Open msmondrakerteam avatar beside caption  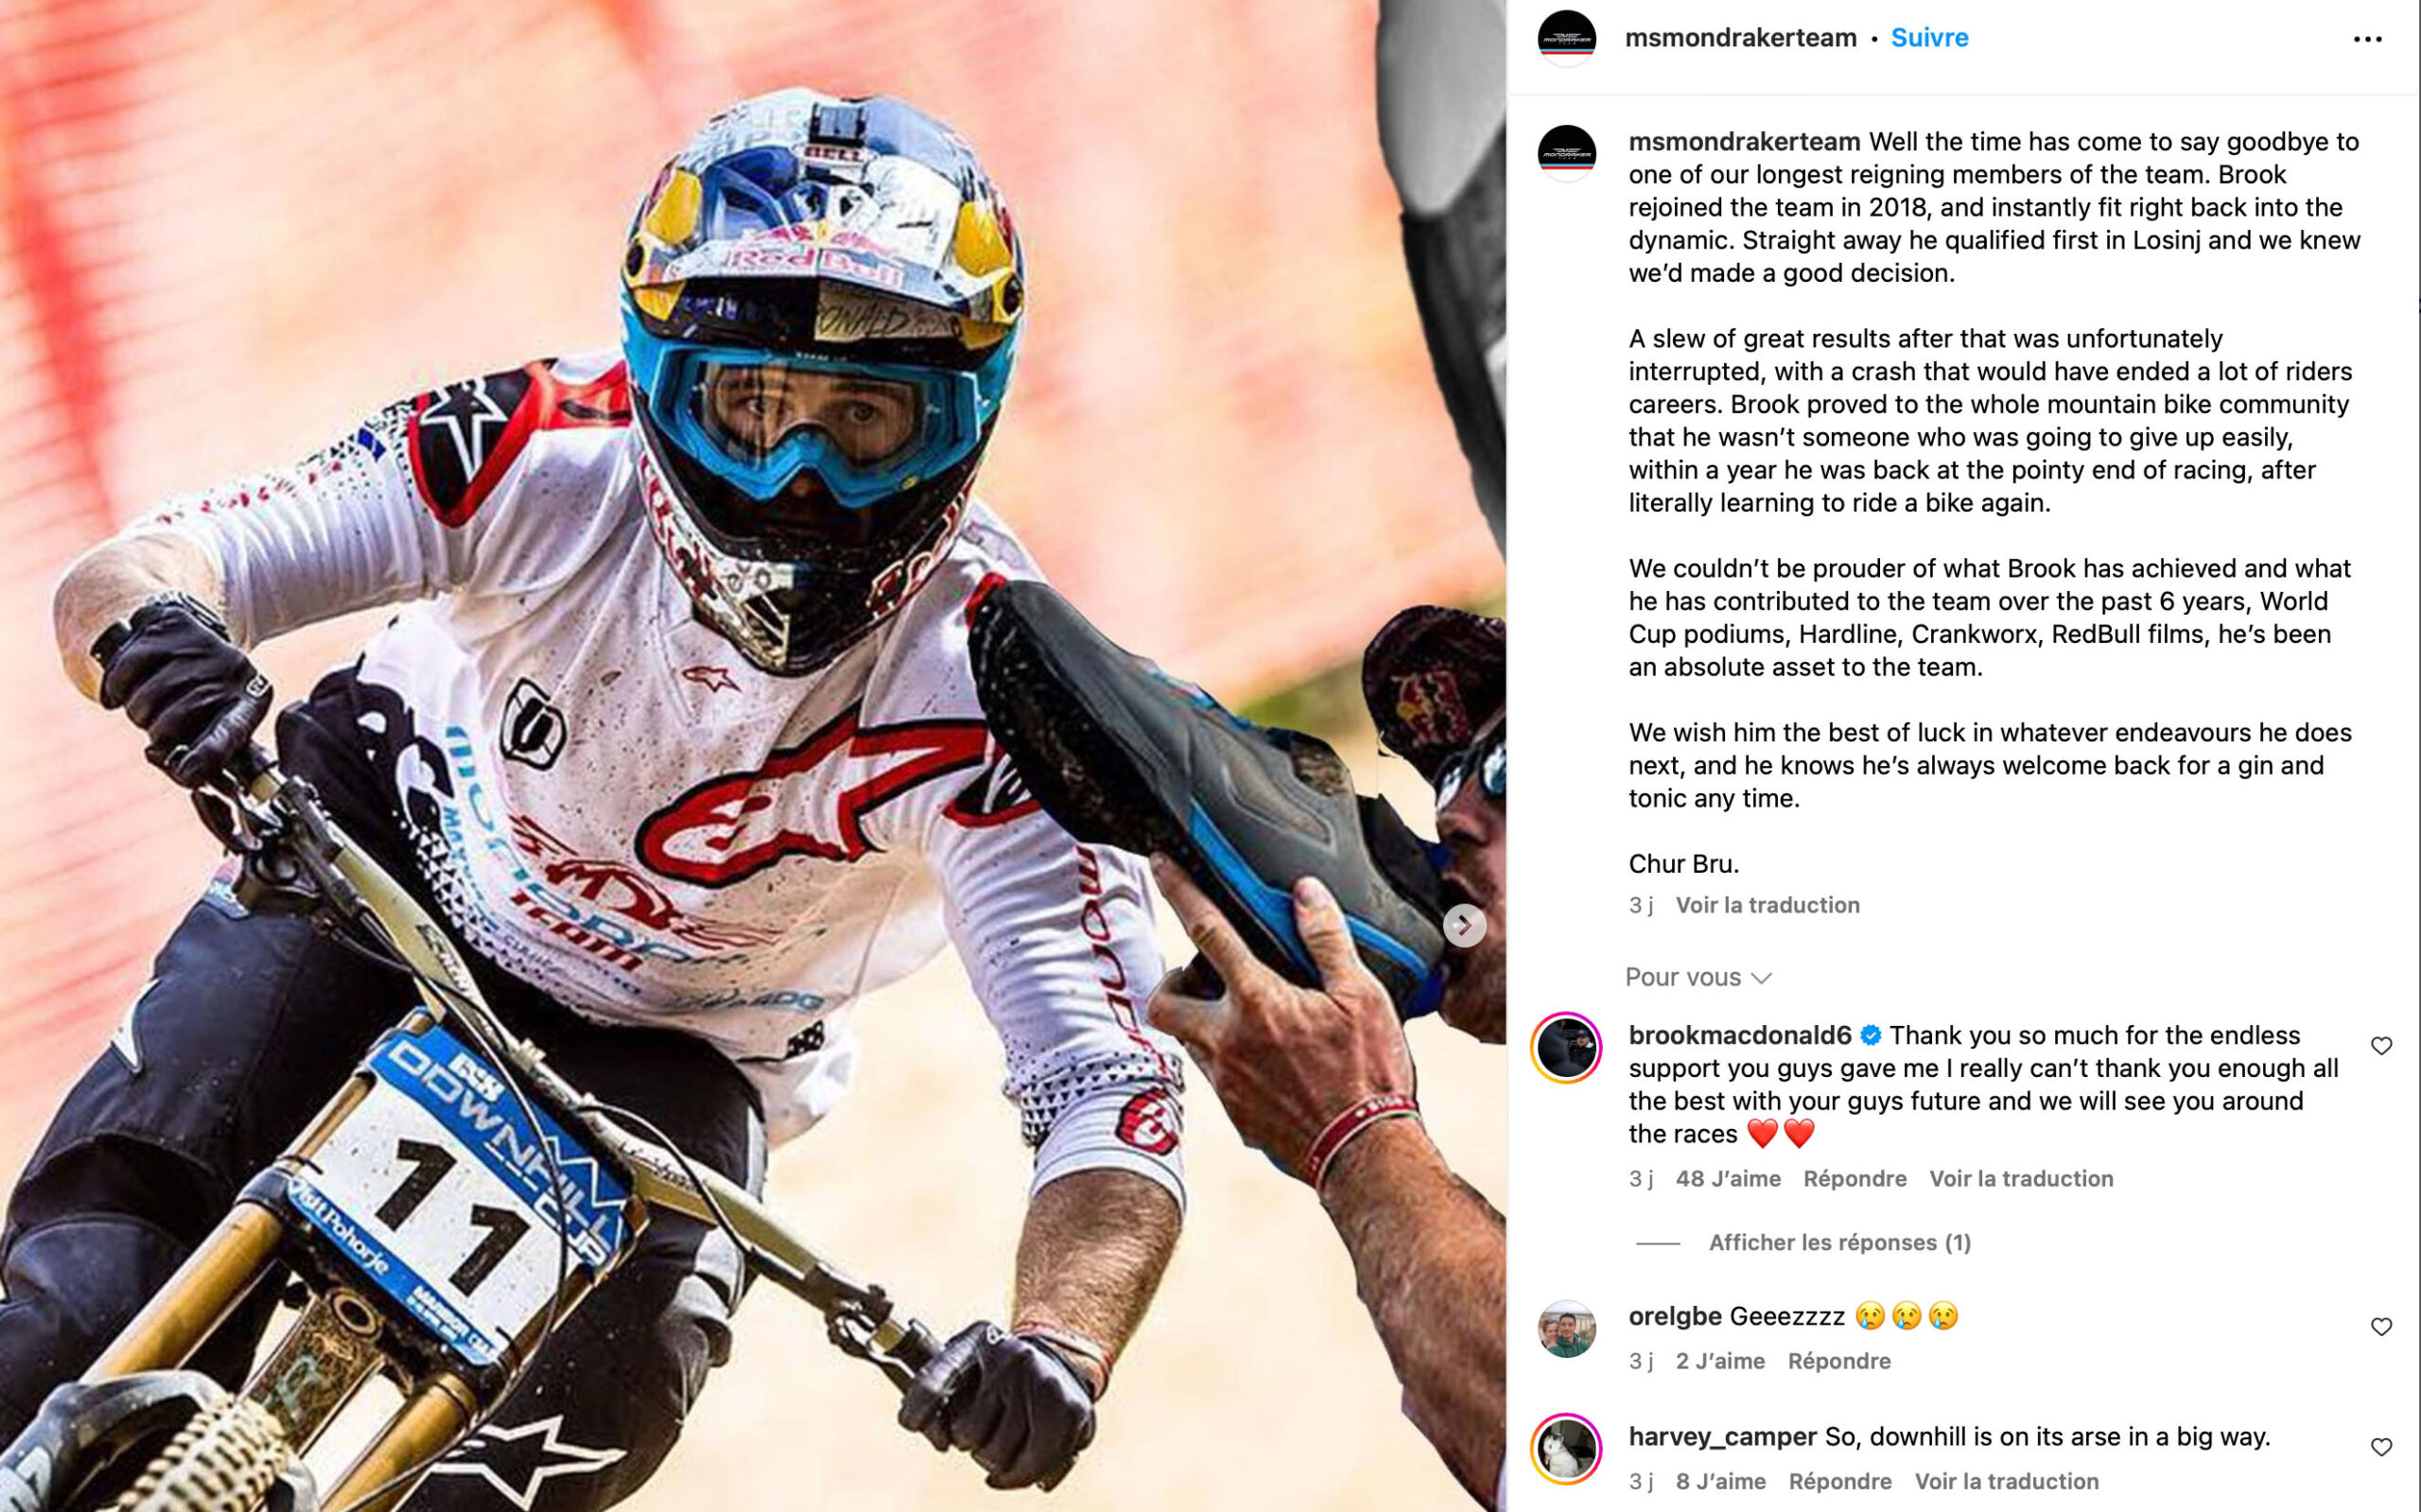[1566, 154]
